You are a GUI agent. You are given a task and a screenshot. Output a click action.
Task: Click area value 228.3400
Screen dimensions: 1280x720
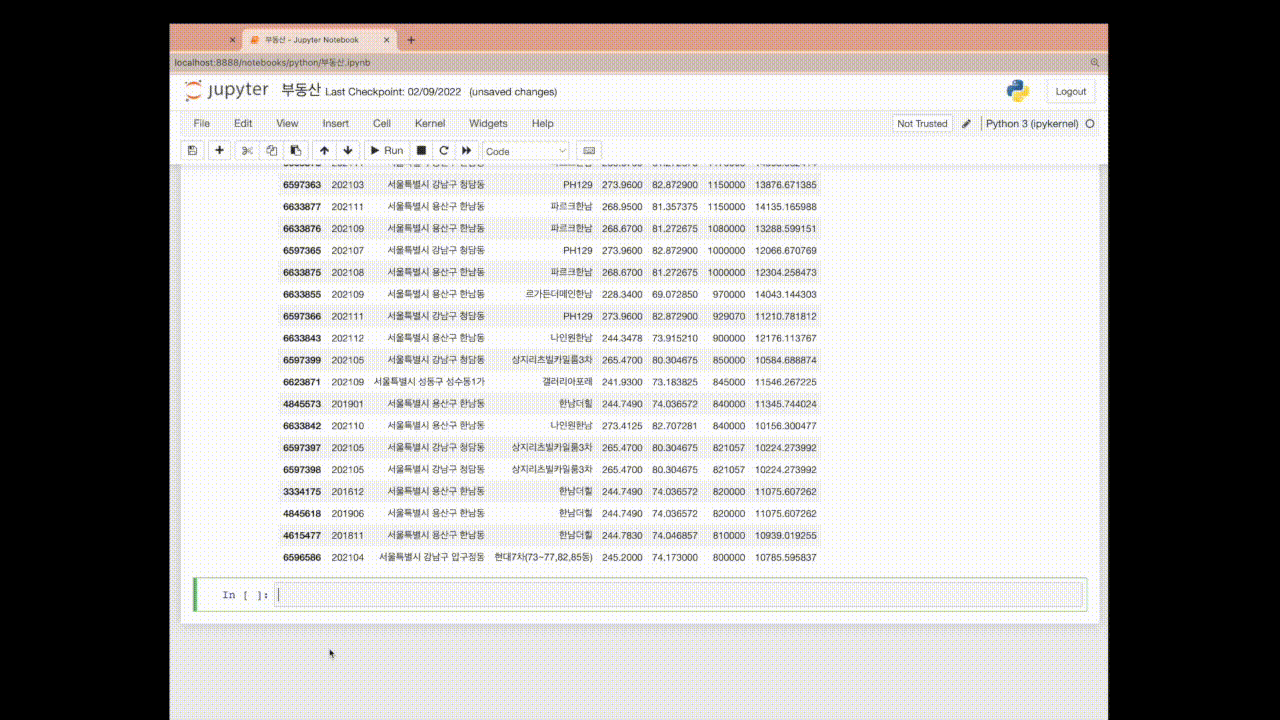[622, 295]
